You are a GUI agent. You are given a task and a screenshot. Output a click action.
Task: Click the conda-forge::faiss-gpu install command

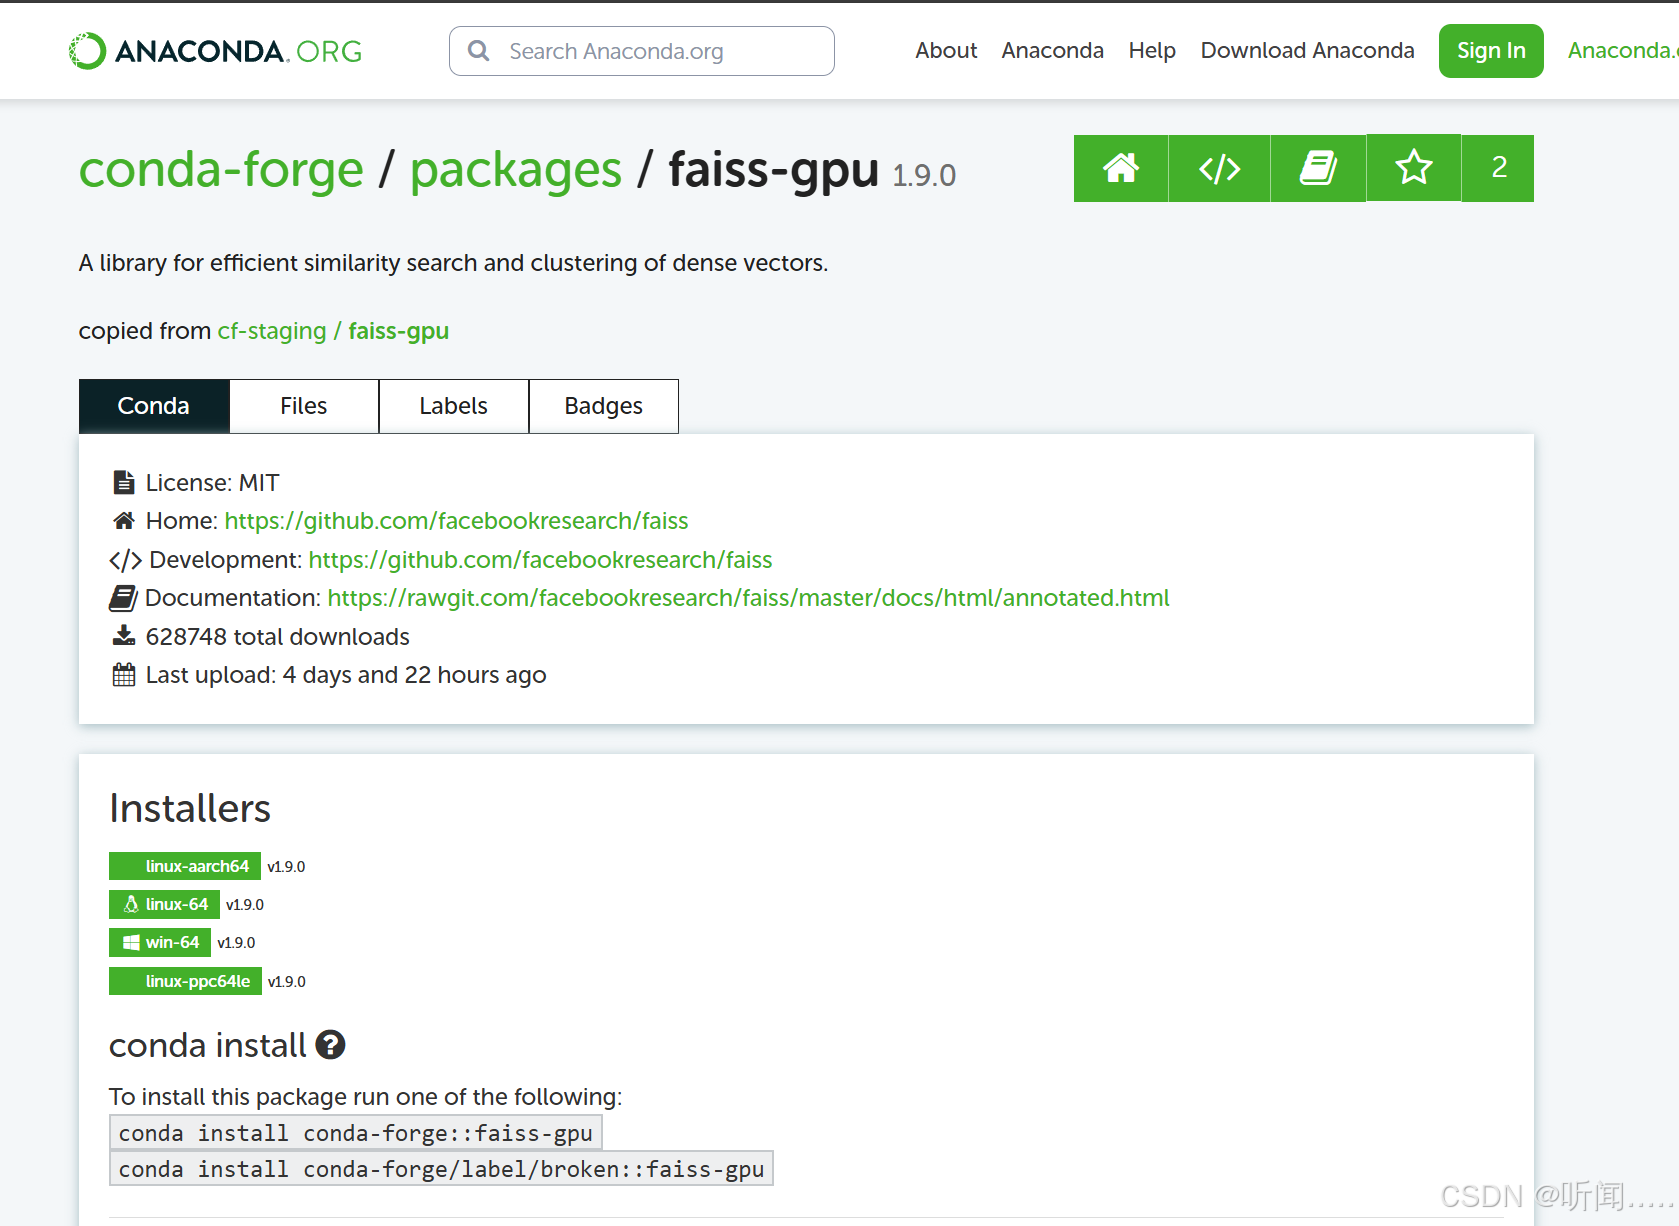(x=356, y=1133)
